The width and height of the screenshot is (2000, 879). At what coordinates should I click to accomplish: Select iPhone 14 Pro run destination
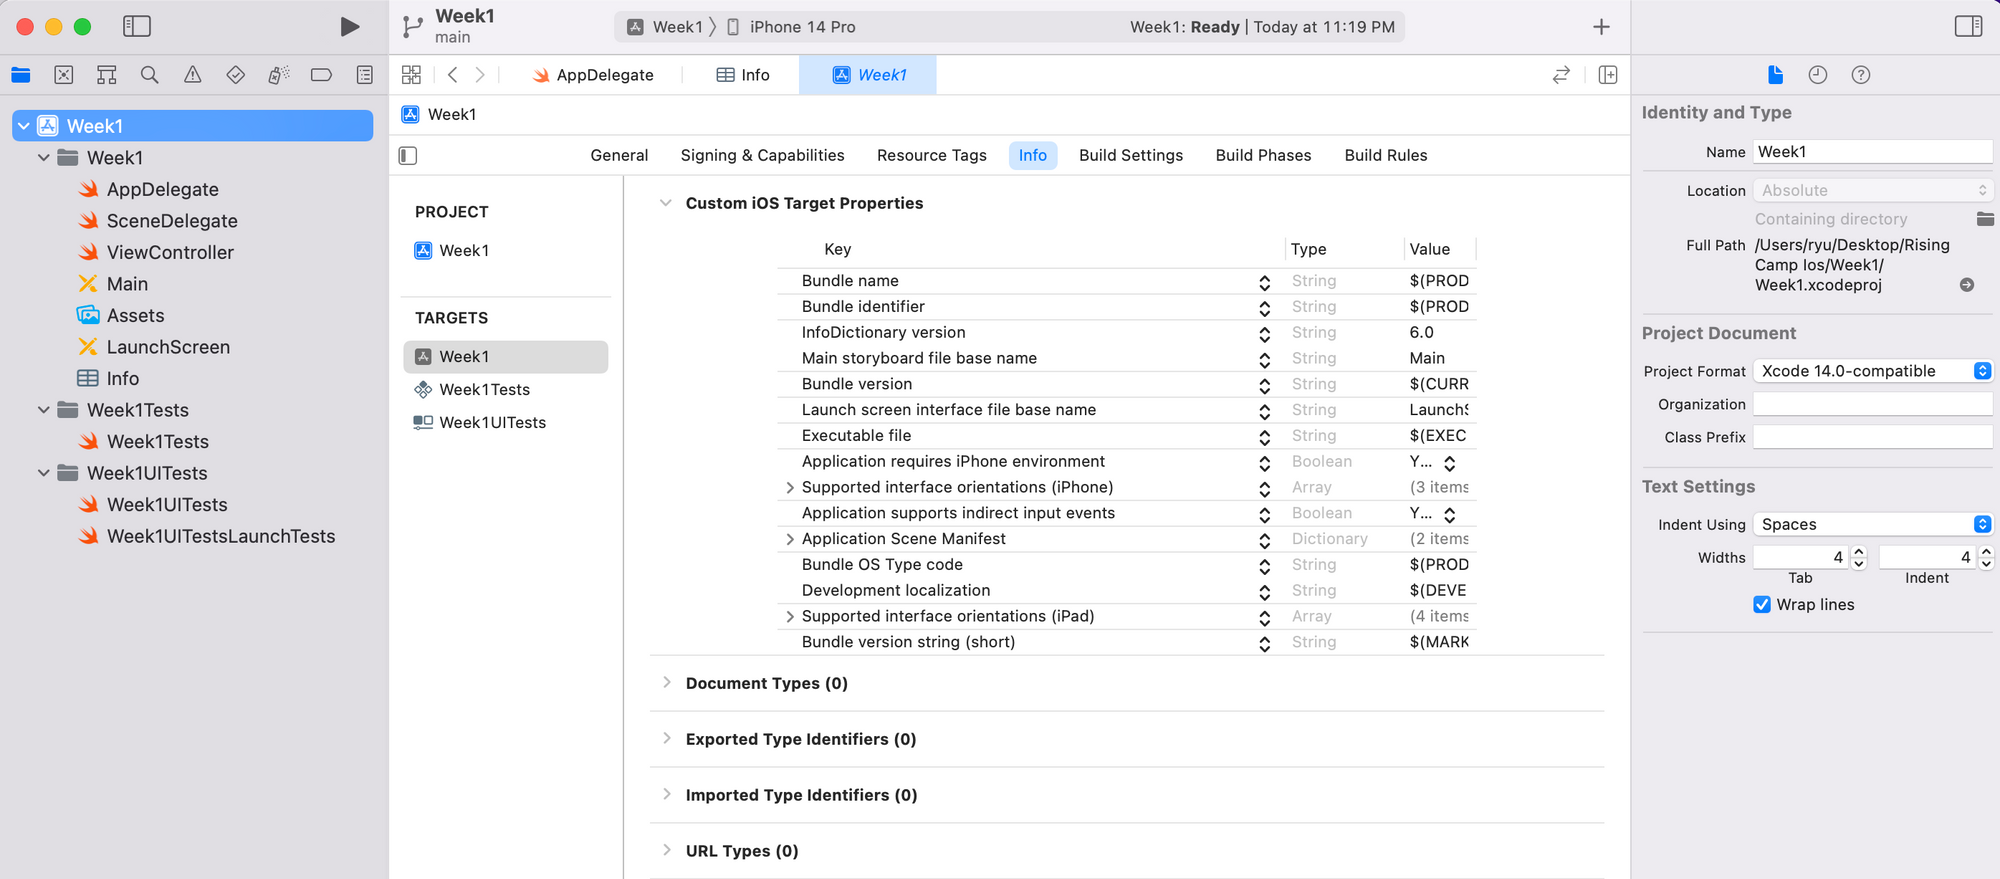point(790,27)
